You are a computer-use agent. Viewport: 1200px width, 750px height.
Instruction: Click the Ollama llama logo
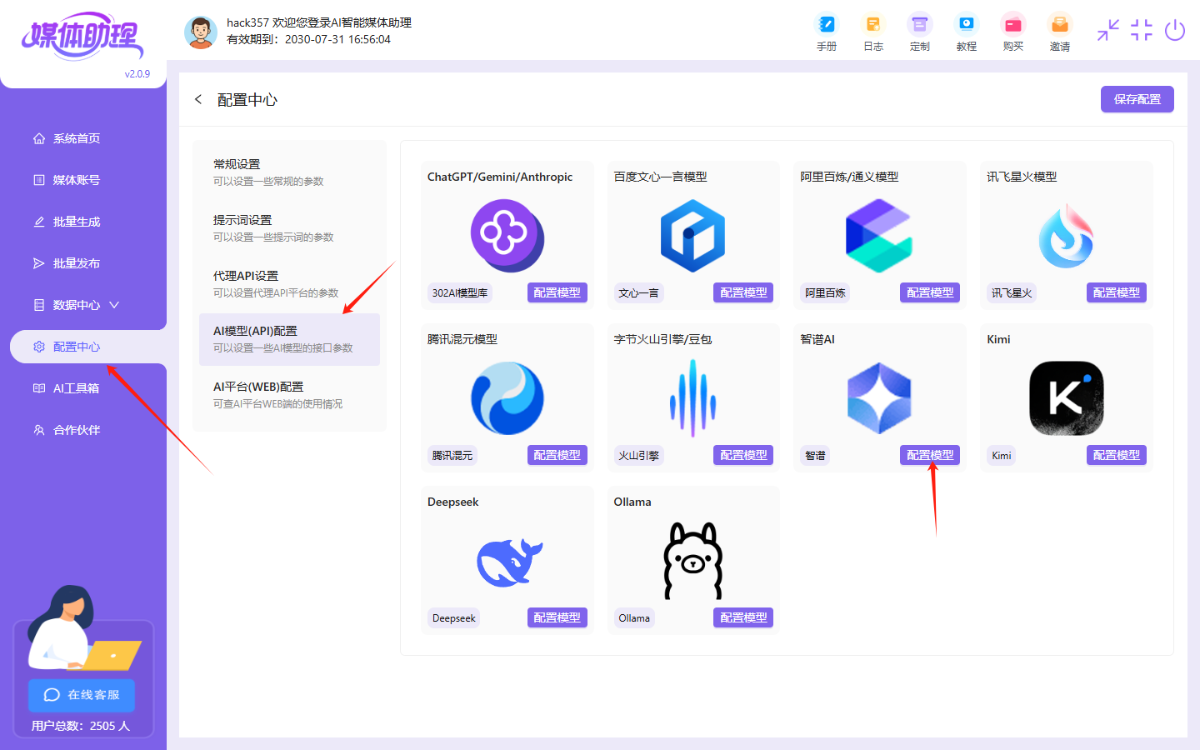(693, 561)
